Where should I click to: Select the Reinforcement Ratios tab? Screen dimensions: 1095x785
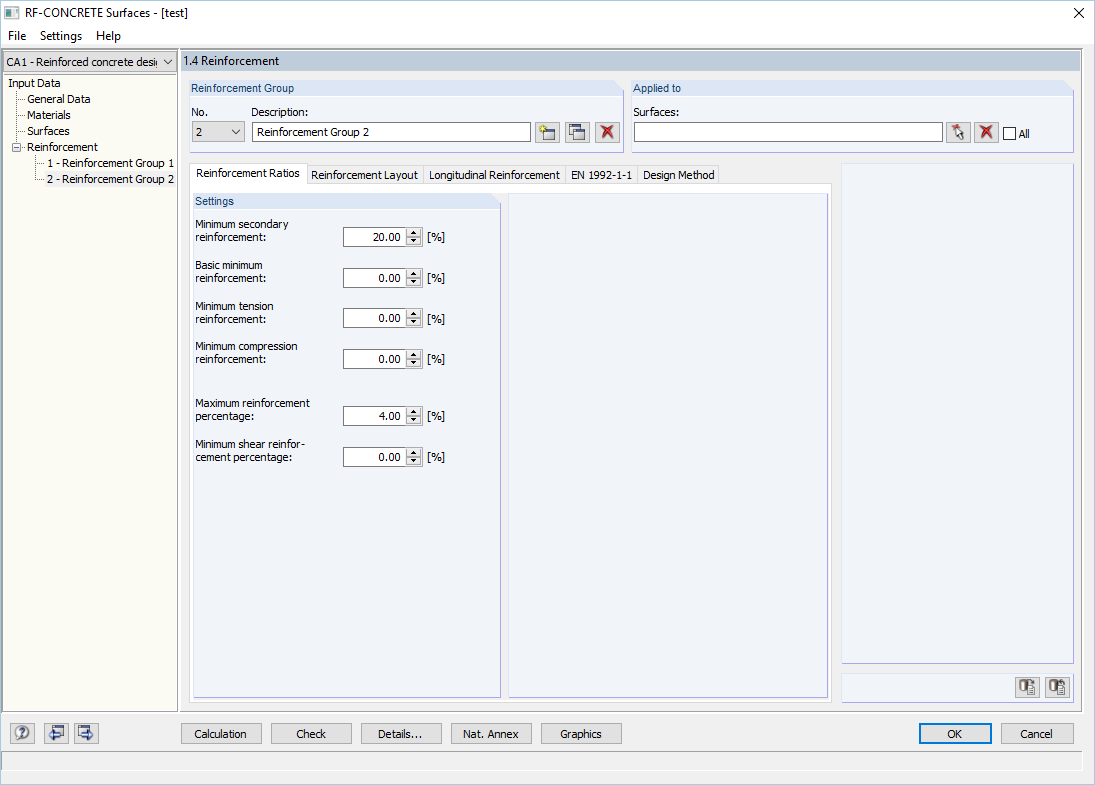[248, 173]
